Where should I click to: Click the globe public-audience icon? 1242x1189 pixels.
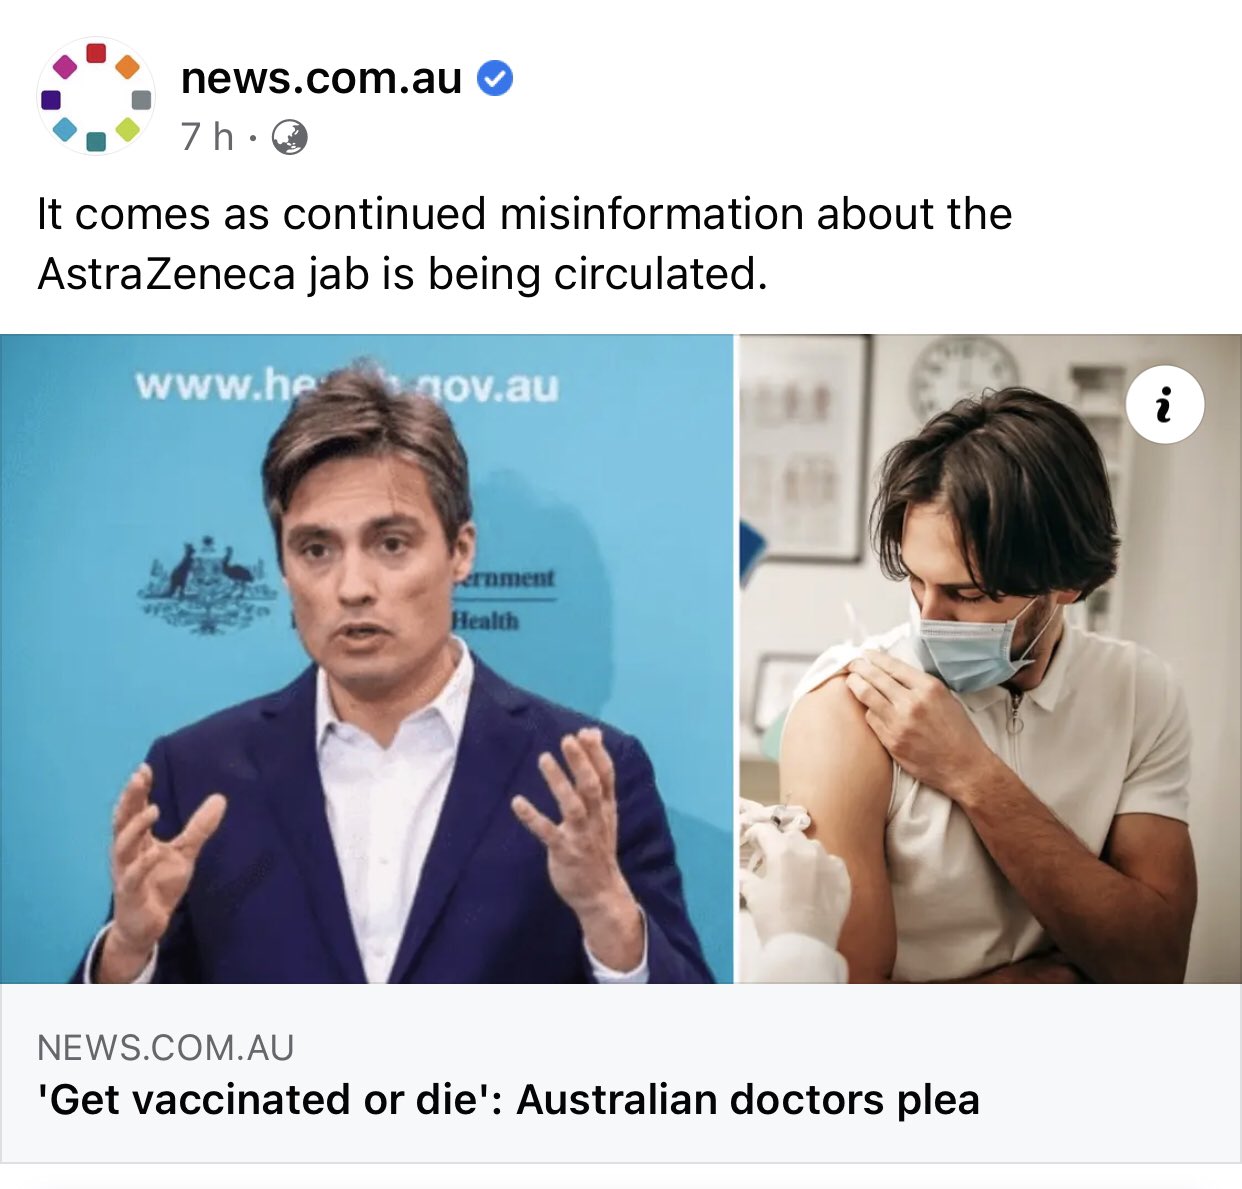290,137
